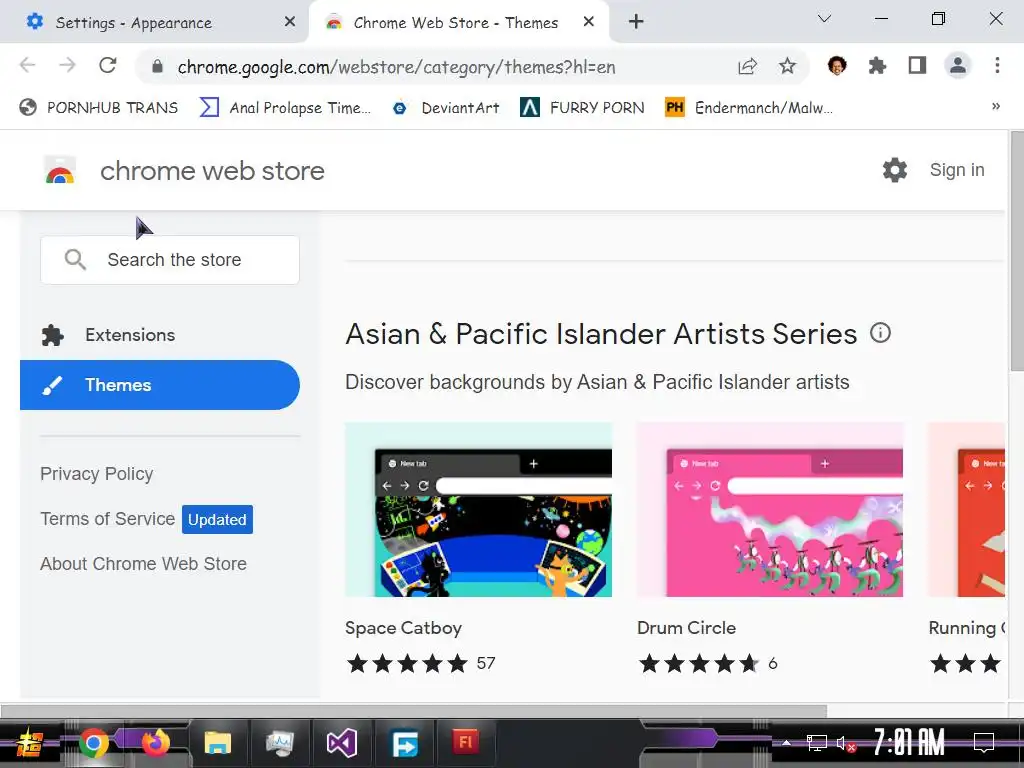This screenshot has width=1024, height=768.
Task: Click the Asian & Pacific Islander Artists Series heading
Action: point(601,334)
